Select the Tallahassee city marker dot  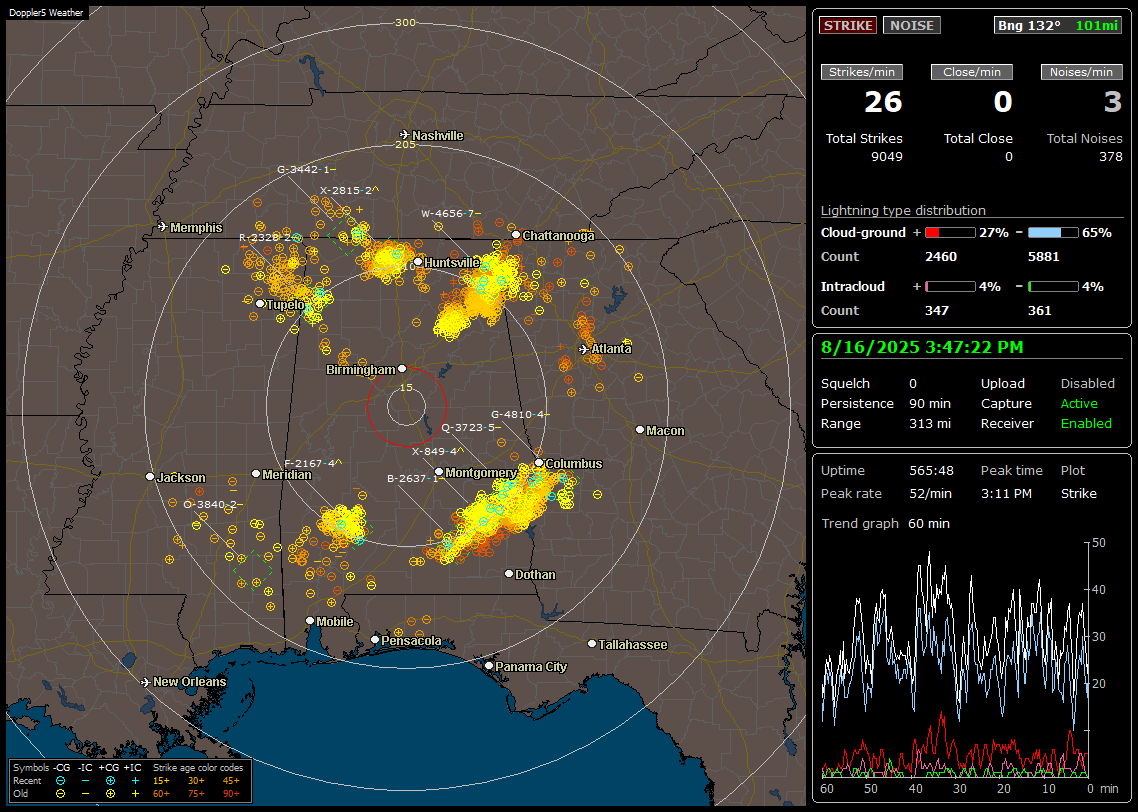[591, 644]
